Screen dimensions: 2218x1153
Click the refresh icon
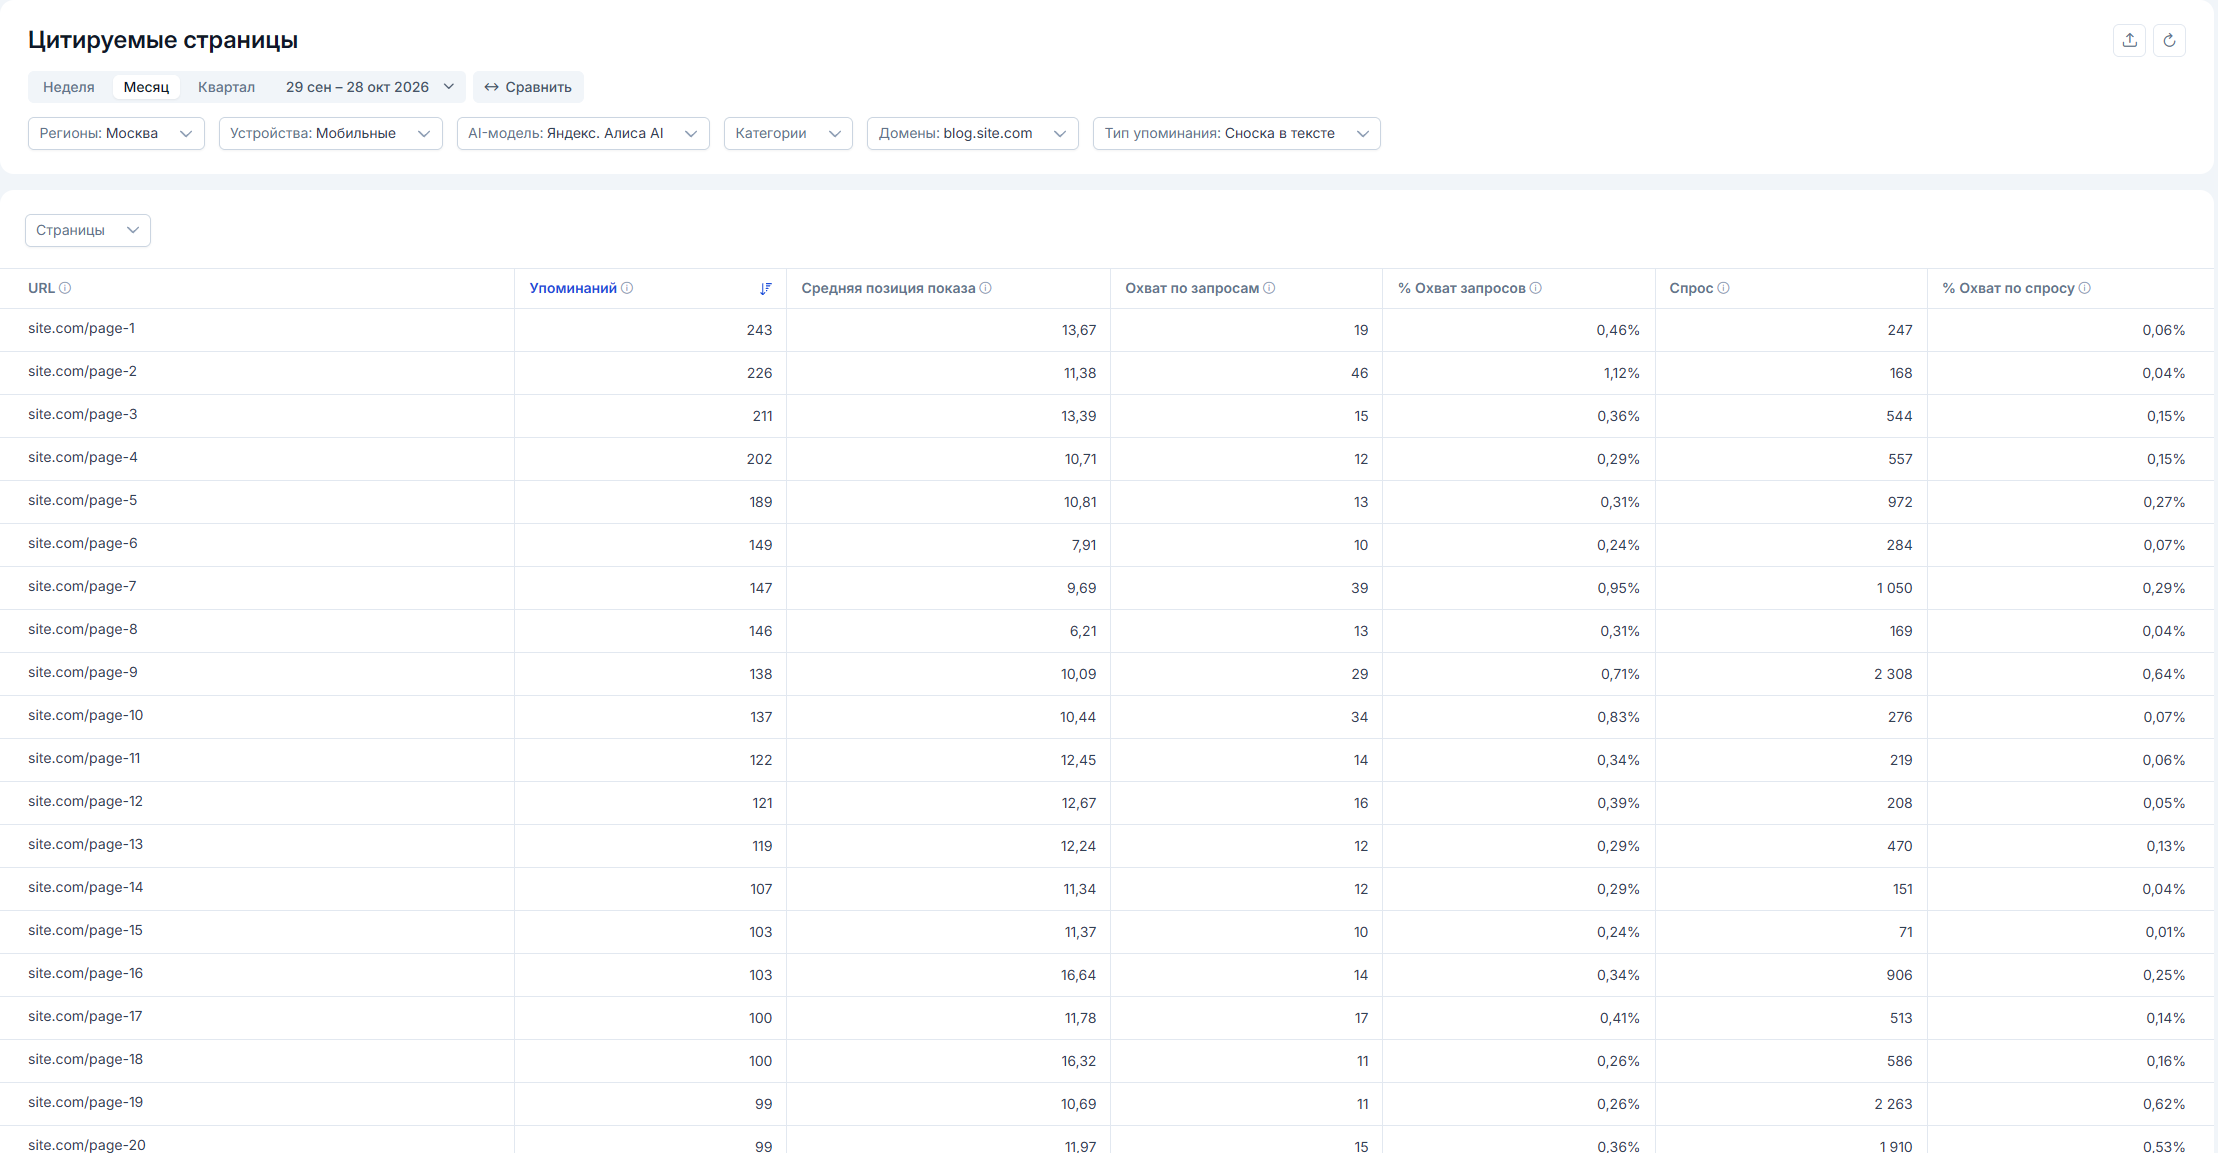coord(2169,40)
